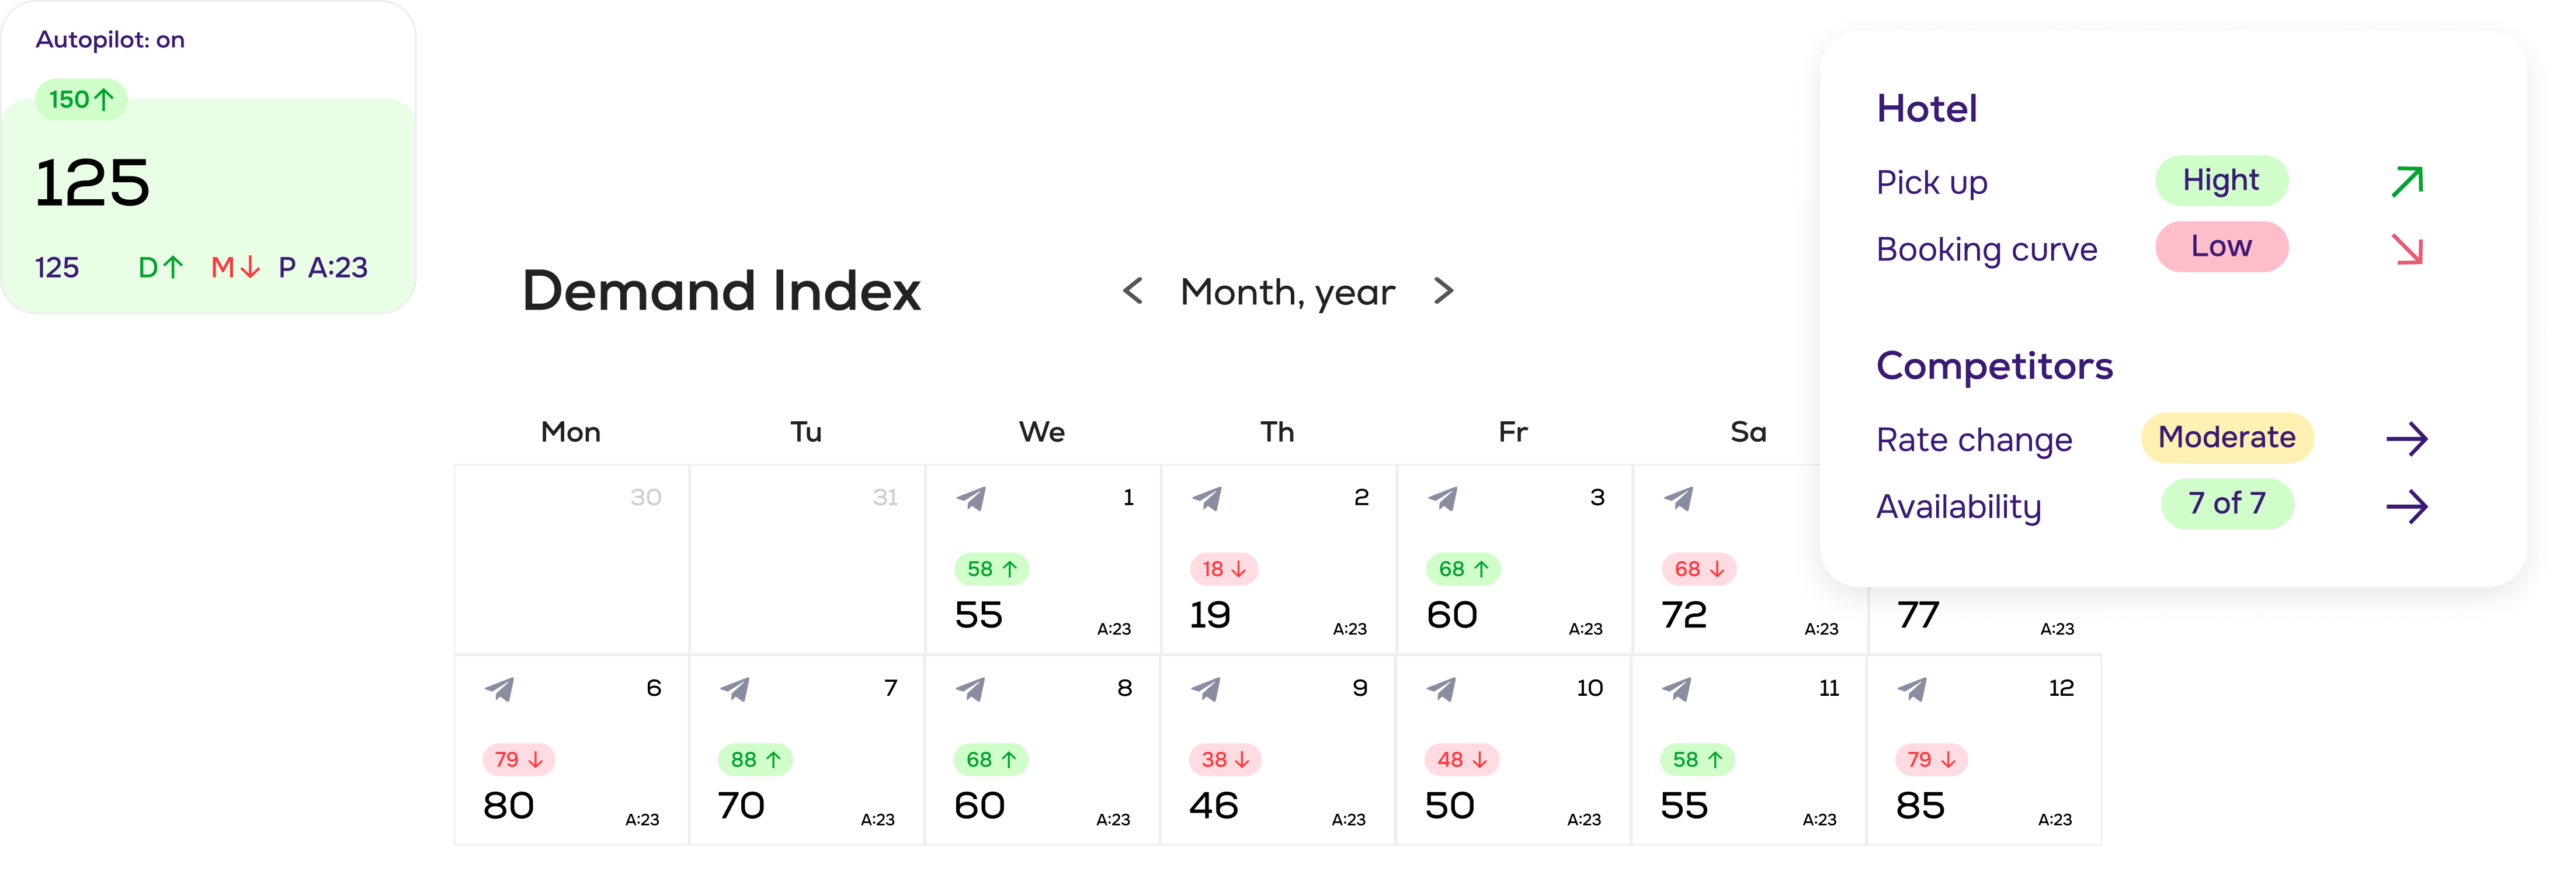Click paper plane icon on day 1
The image size is (2560, 881).
click(x=971, y=498)
